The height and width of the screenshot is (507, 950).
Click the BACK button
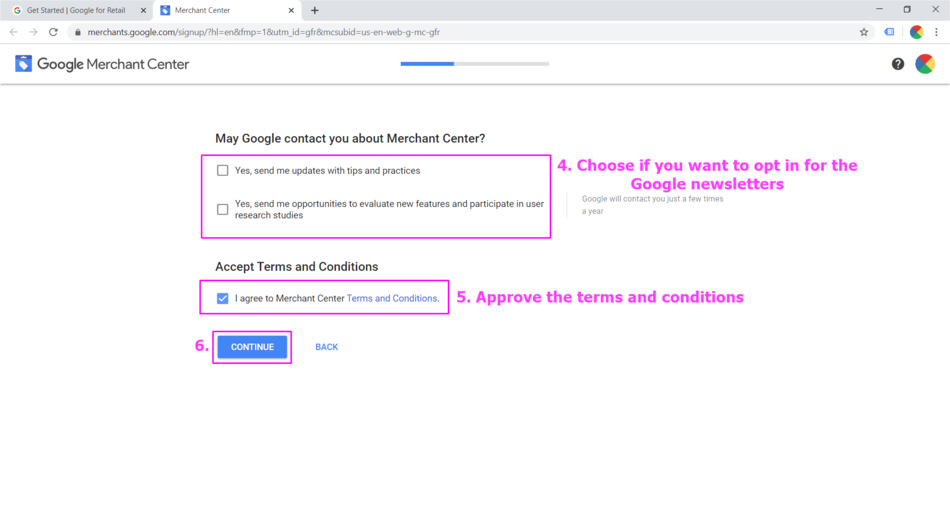326,347
